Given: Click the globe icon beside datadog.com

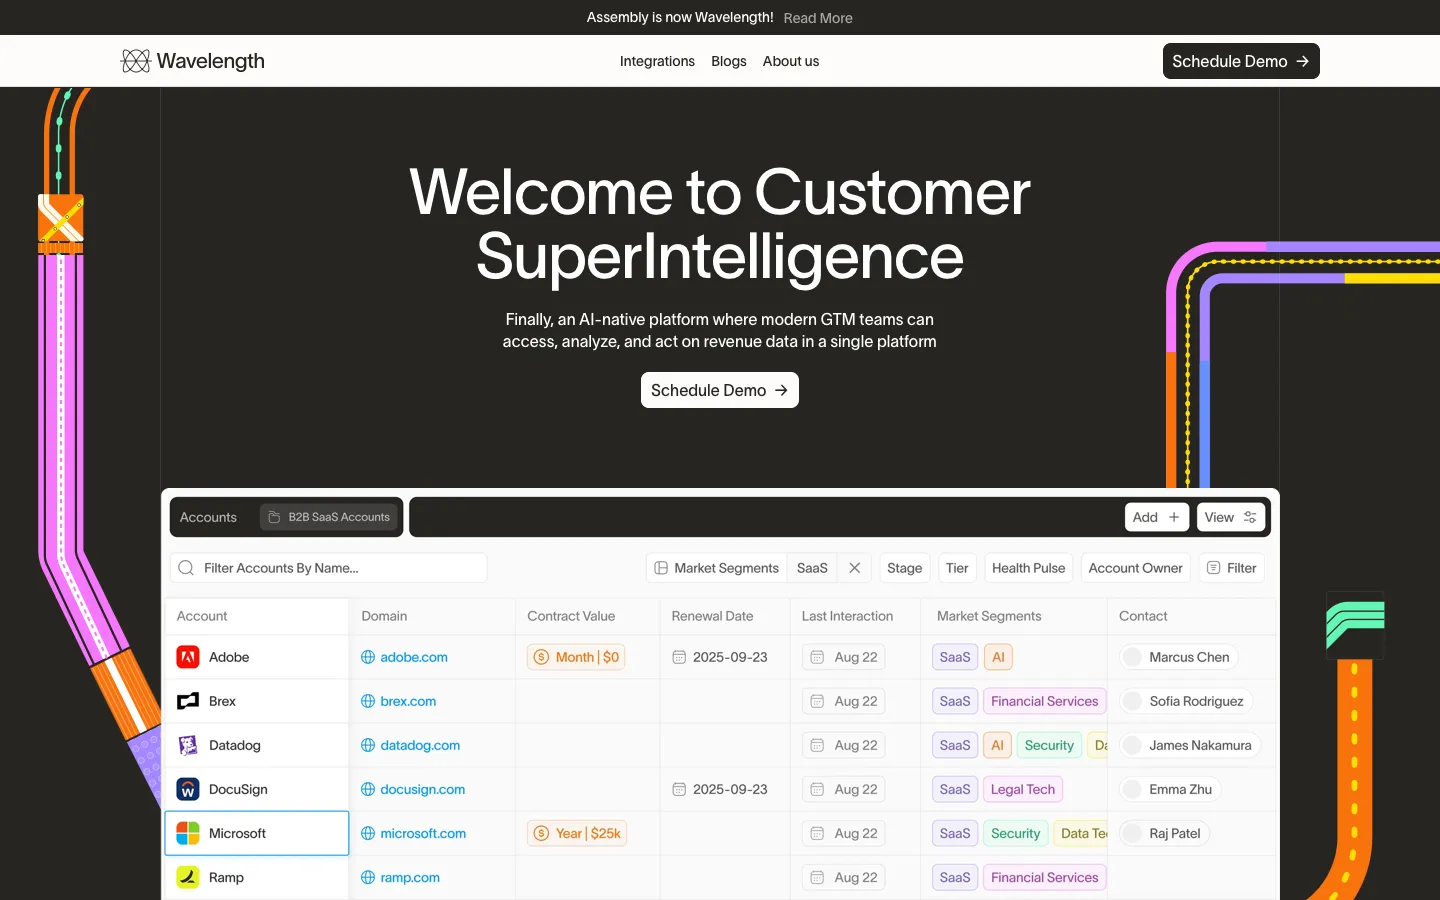Looking at the screenshot, I should [x=368, y=745].
